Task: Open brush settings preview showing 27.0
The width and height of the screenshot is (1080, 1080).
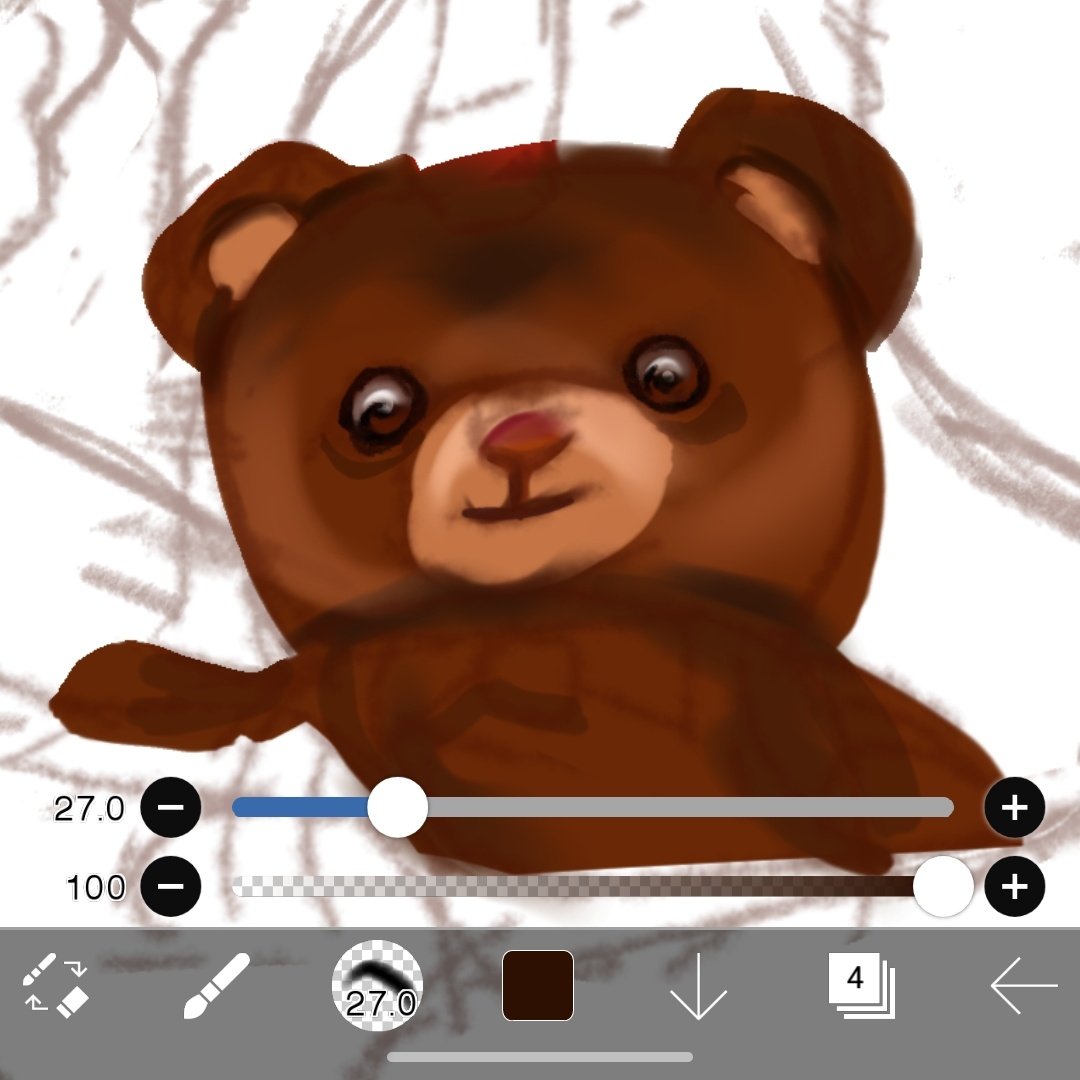Action: (x=377, y=985)
